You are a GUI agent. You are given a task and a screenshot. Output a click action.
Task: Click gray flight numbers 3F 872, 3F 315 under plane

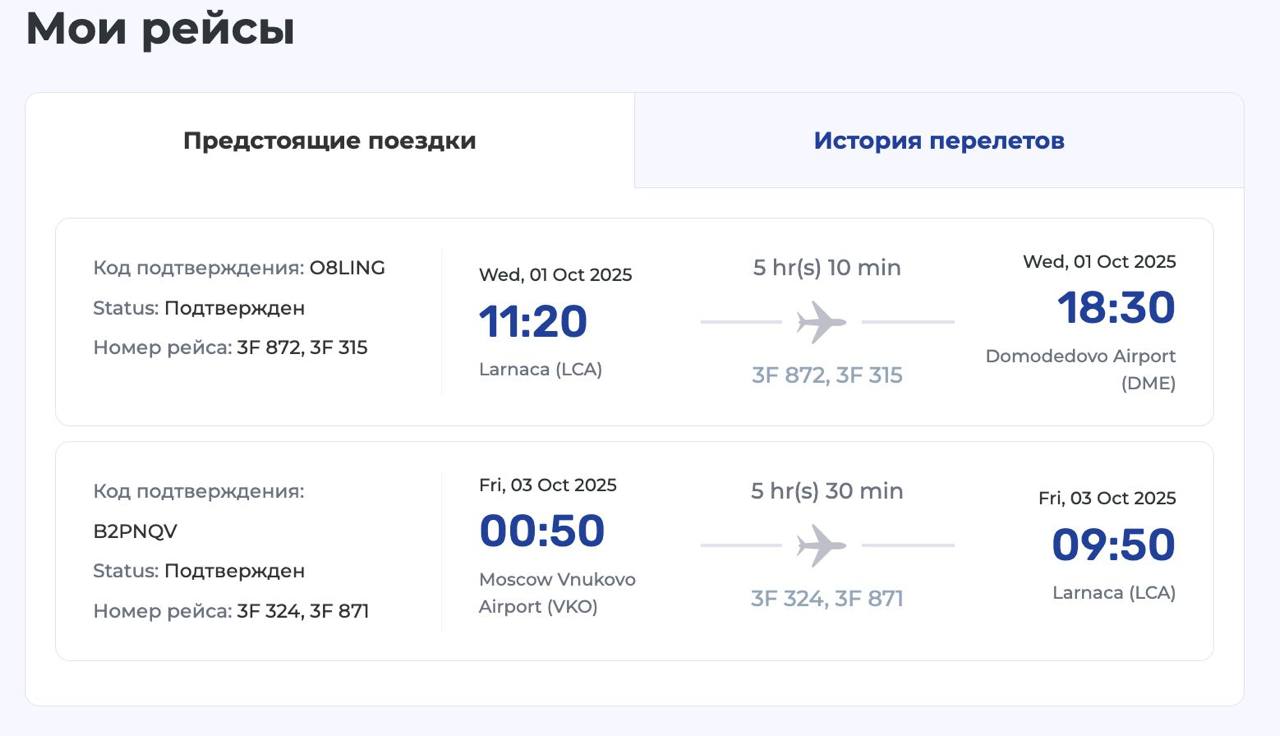(827, 375)
